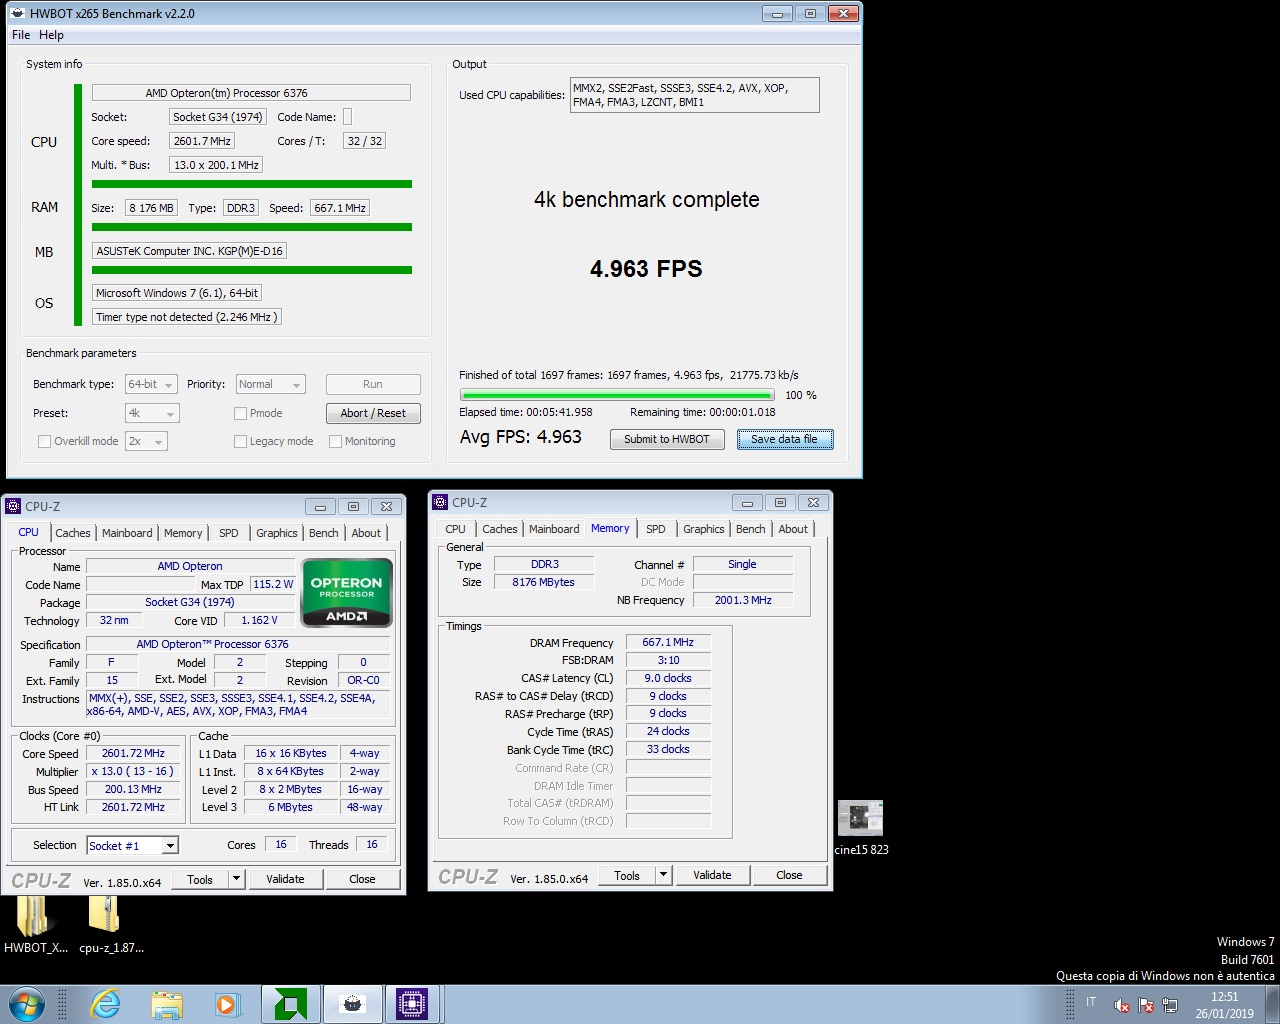Click the IT language indicator in tray
1280x1024 pixels.
(1091, 1002)
